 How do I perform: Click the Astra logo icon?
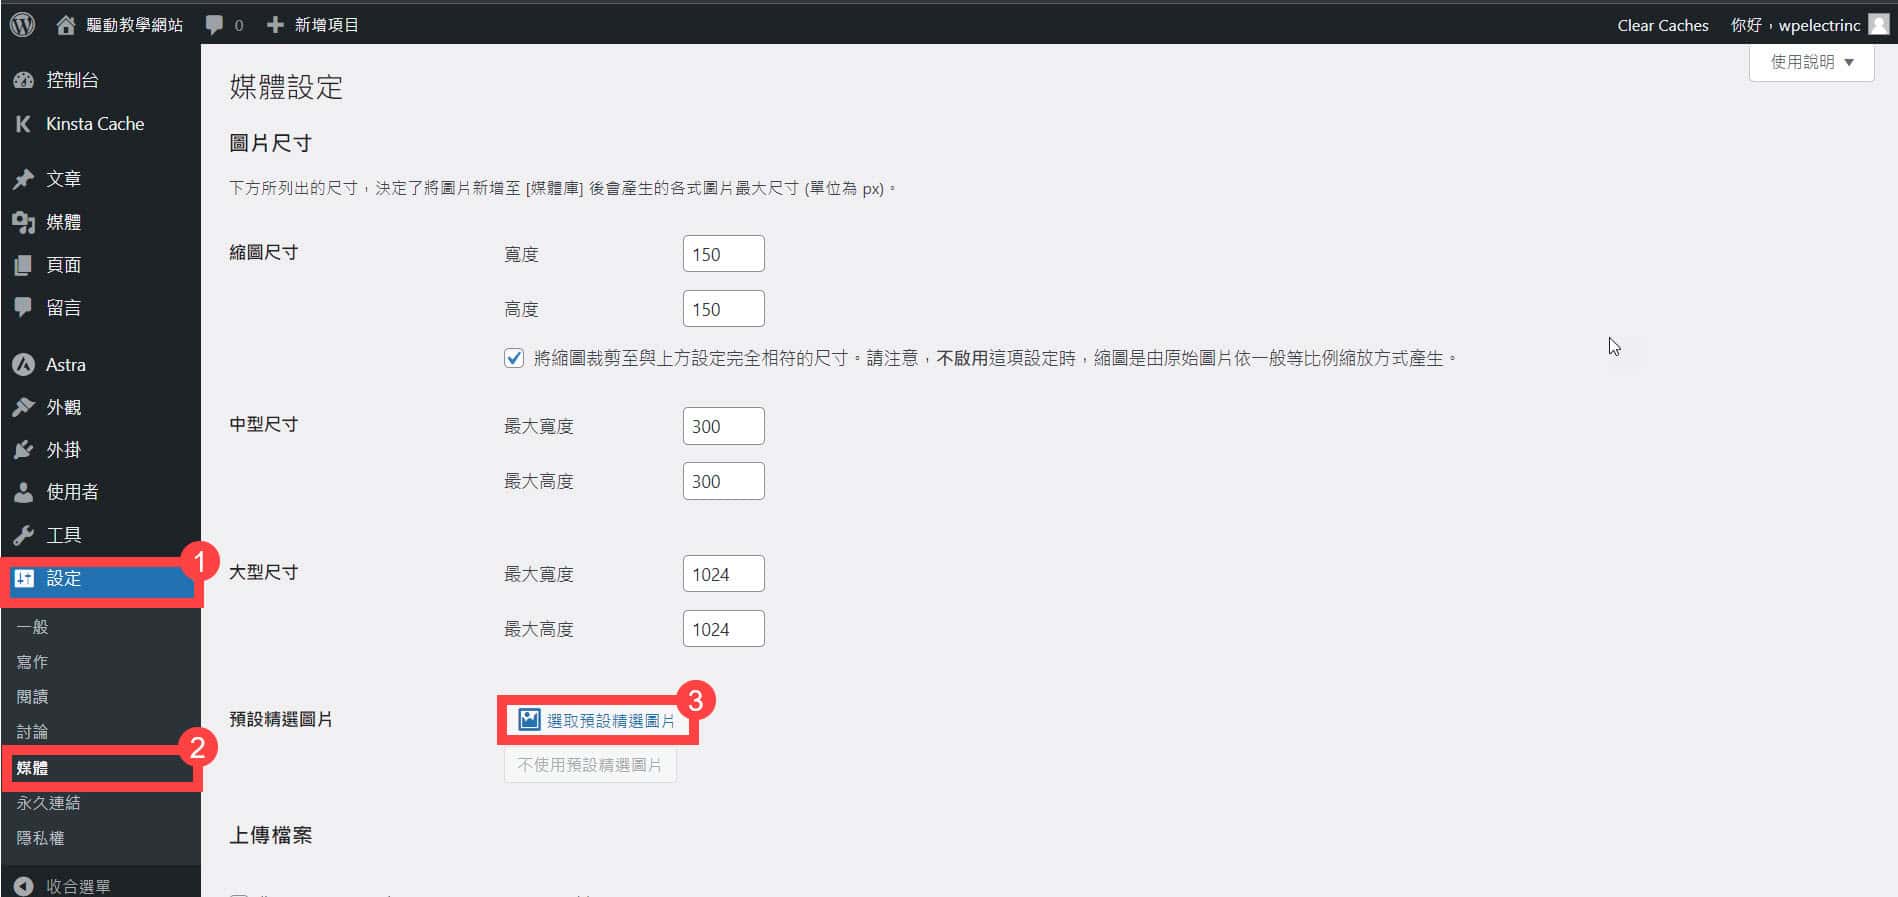coord(23,365)
